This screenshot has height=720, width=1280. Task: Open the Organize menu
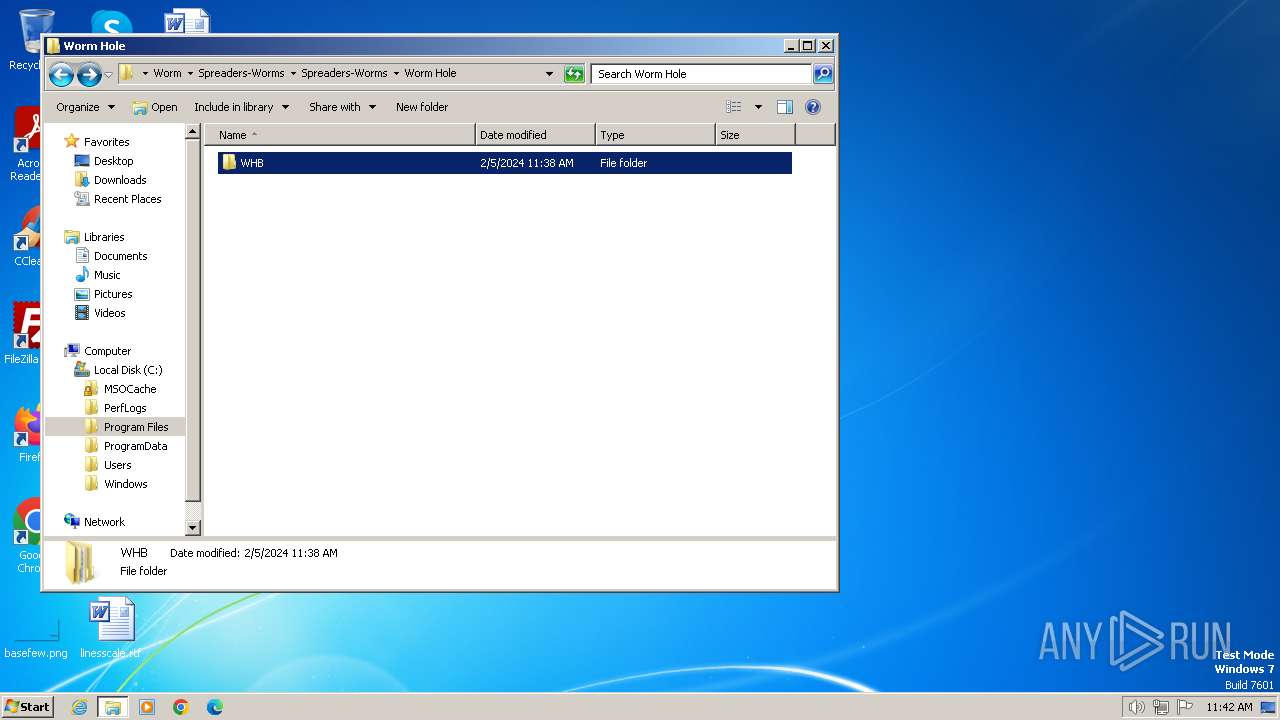point(85,107)
